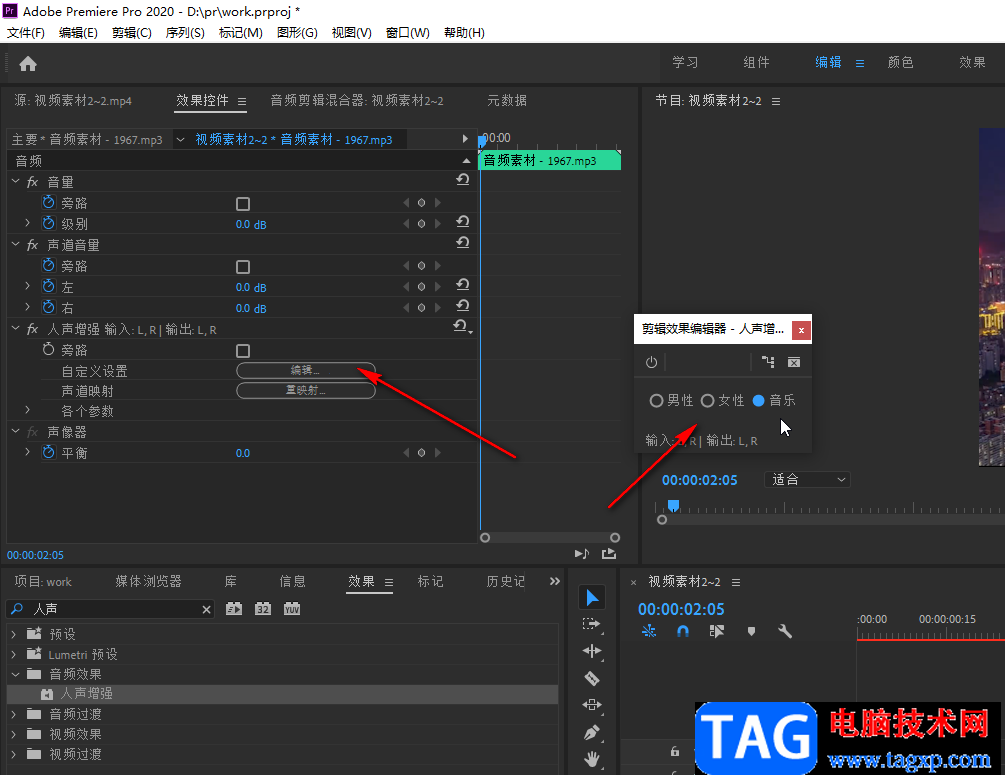The width and height of the screenshot is (1005, 775).
Task: Expand the 级别 parameter
Action: click(28, 222)
